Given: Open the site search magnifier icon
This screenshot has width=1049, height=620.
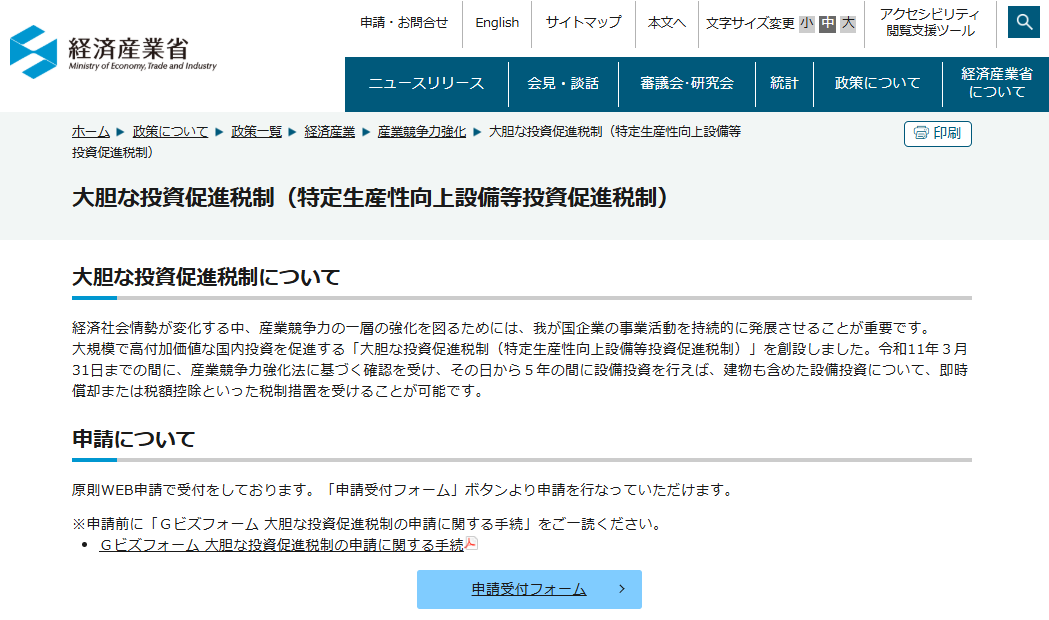Looking at the screenshot, I should 1024,22.
